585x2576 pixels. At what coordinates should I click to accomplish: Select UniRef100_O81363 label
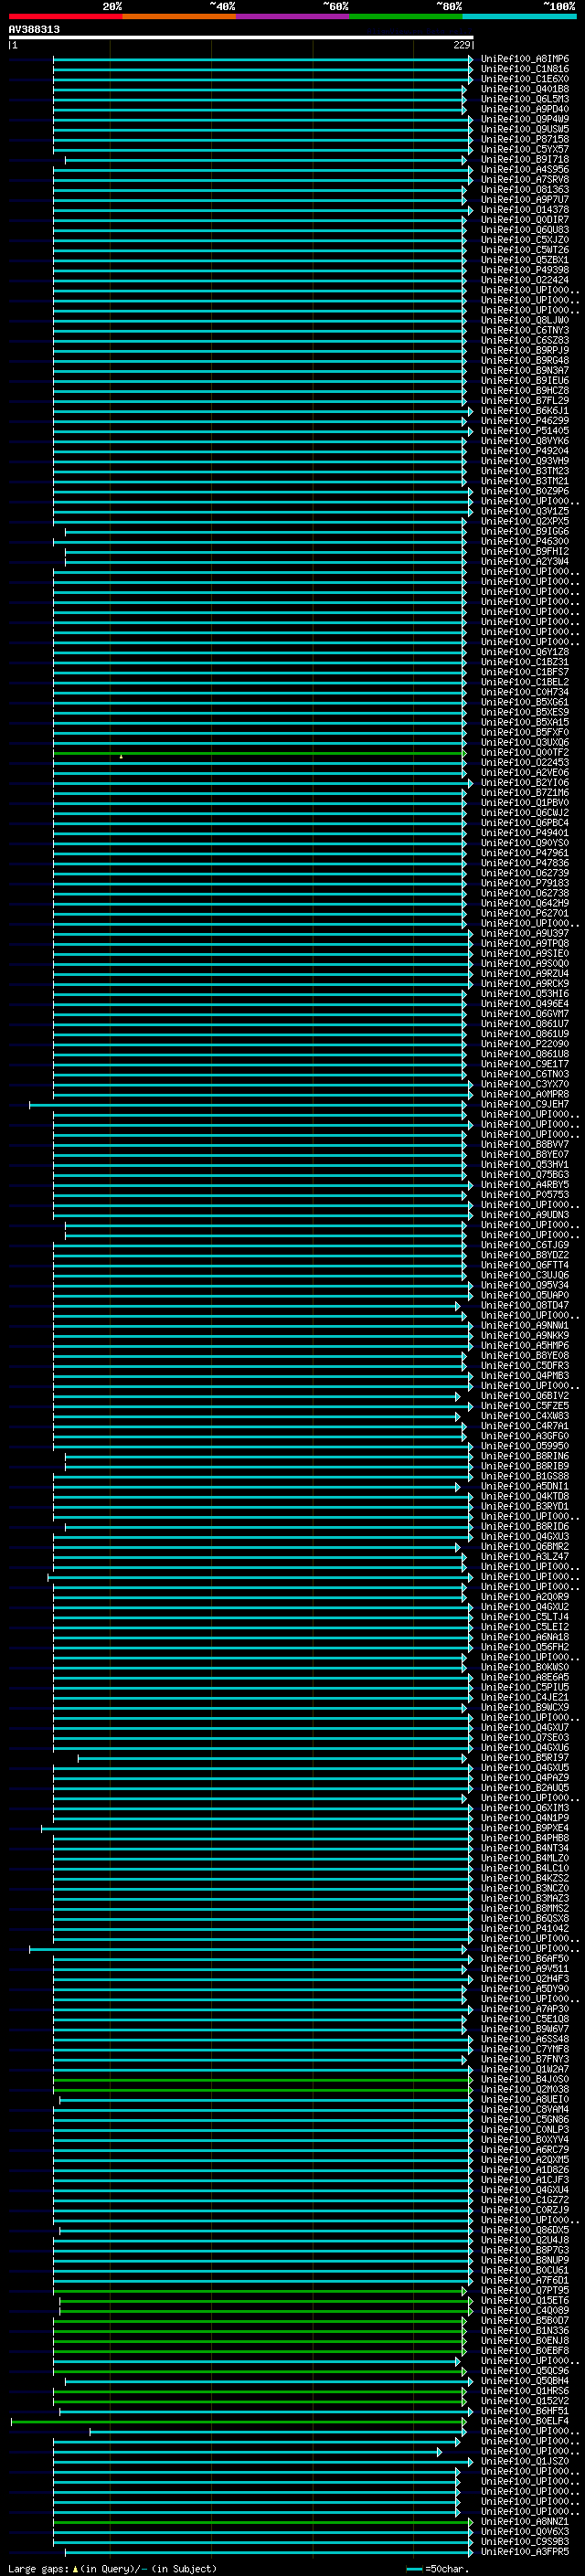(x=524, y=190)
